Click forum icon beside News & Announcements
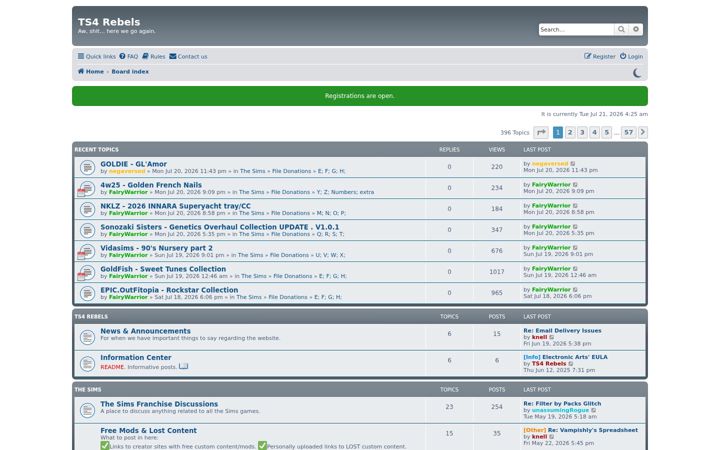 tap(87, 338)
